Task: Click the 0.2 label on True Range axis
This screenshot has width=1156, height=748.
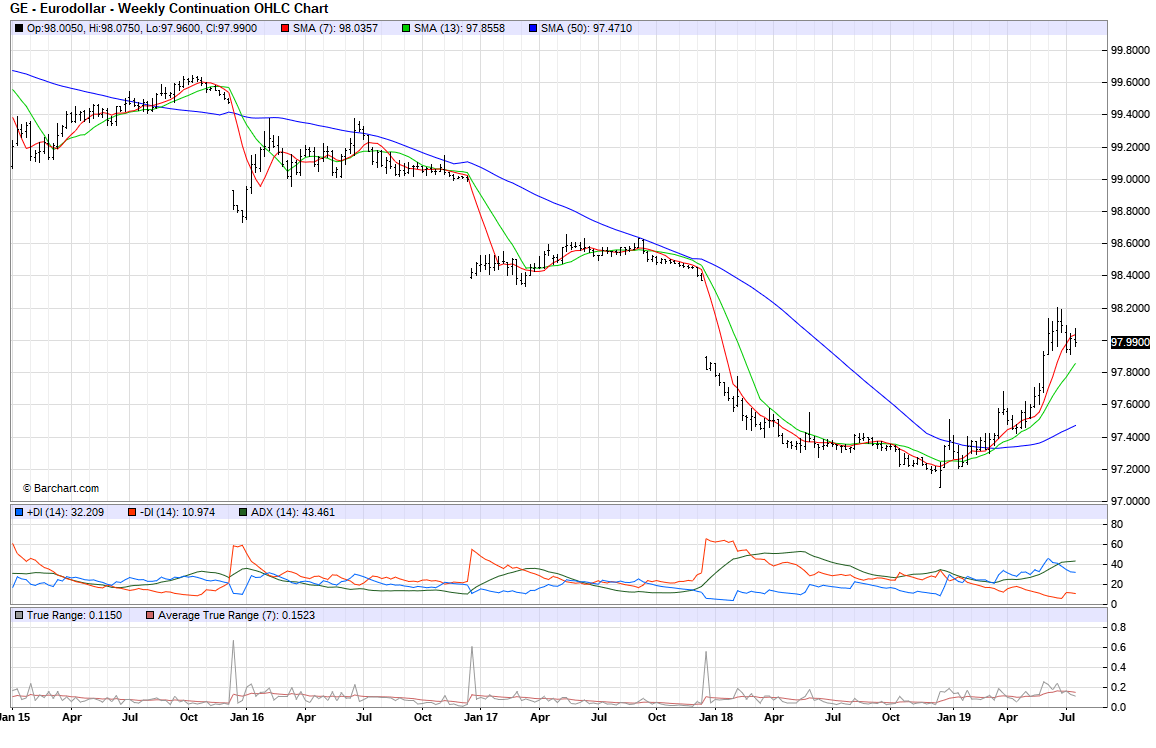Action: pos(1118,688)
